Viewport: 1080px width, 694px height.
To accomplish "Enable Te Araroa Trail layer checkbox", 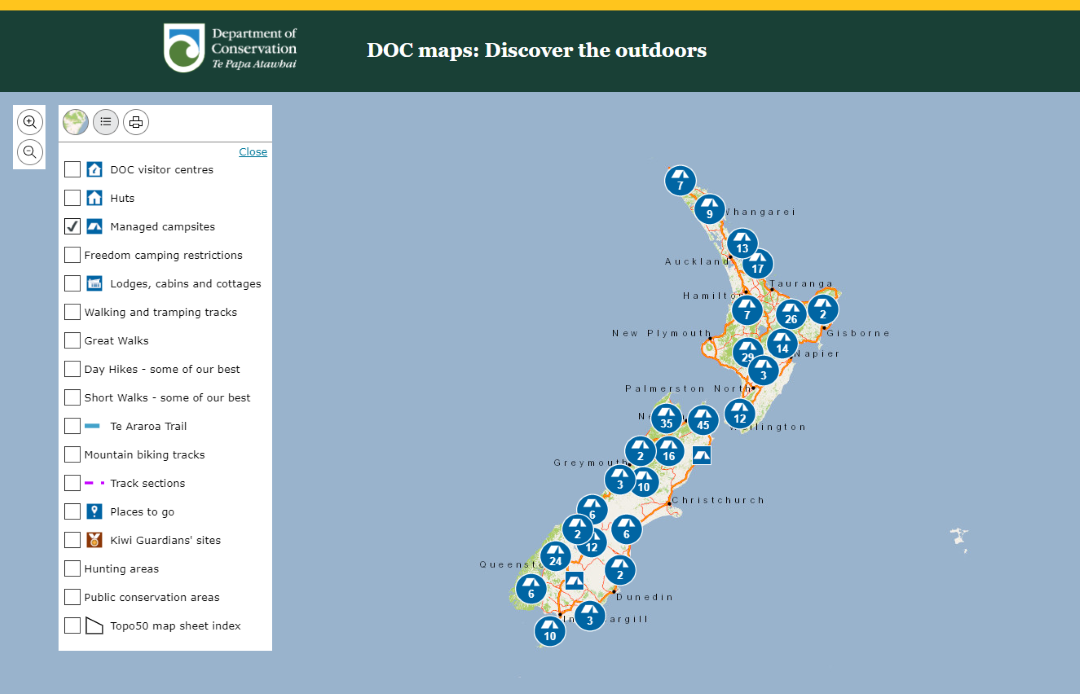I will (72, 425).
